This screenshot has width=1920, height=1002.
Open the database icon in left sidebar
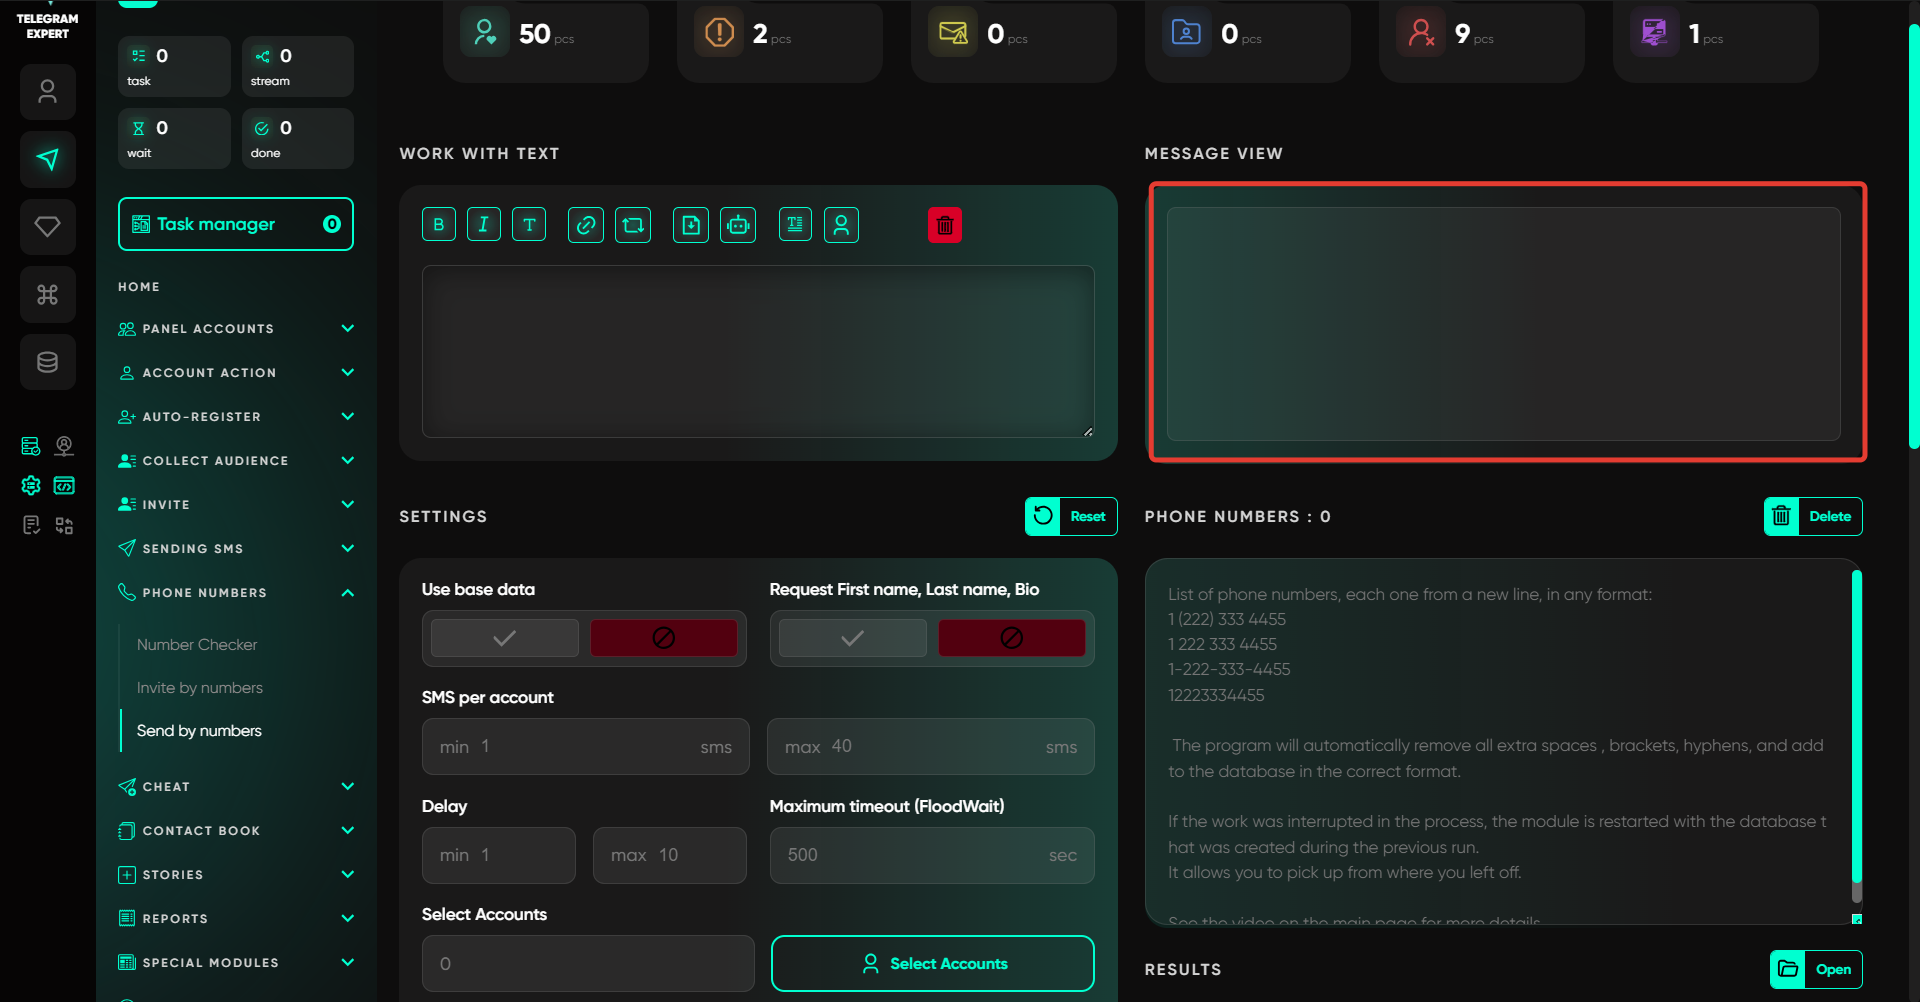[x=47, y=362]
